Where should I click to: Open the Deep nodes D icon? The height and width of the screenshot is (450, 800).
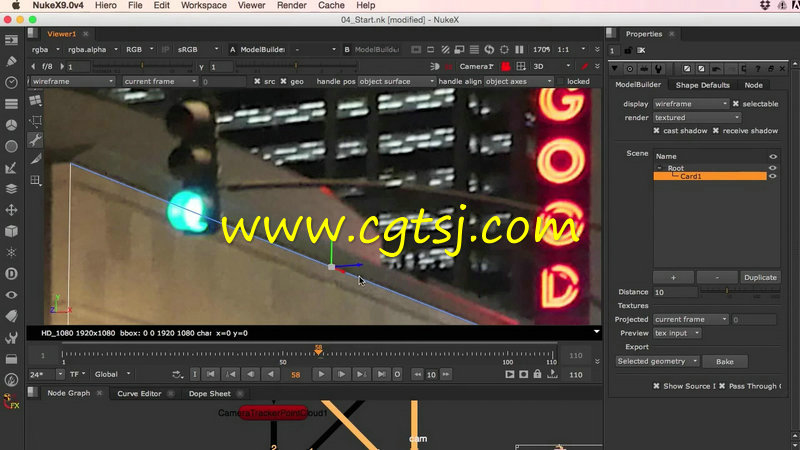(11, 274)
